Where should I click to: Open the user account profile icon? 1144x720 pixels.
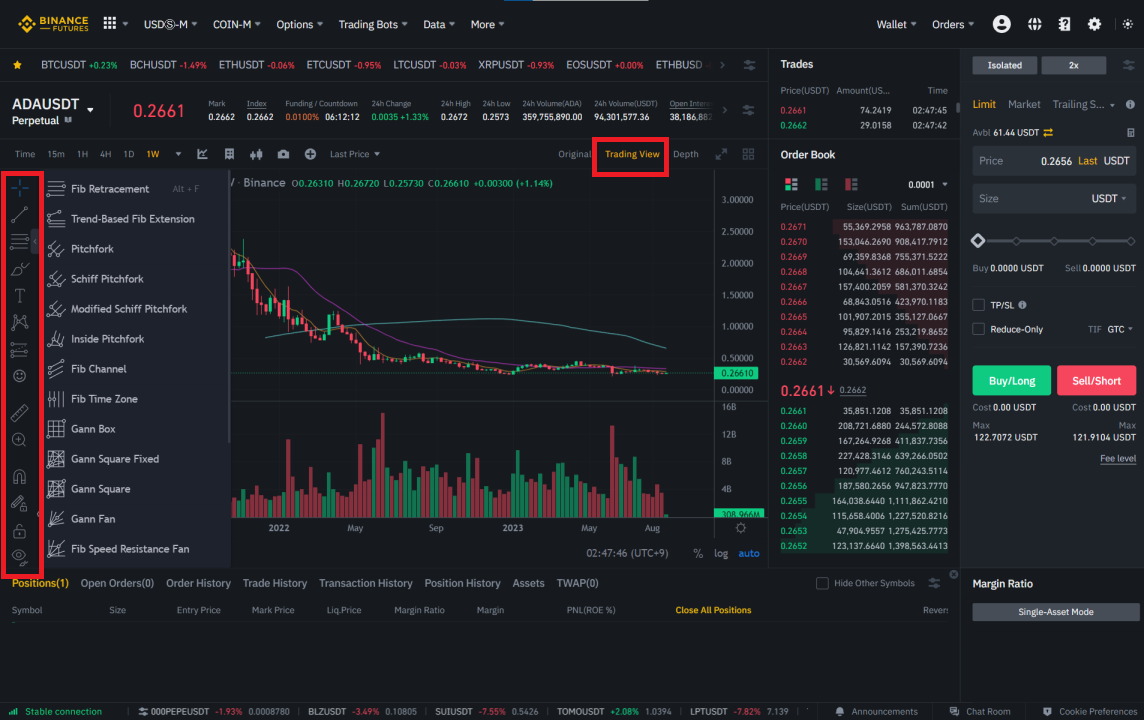[x=1002, y=24]
